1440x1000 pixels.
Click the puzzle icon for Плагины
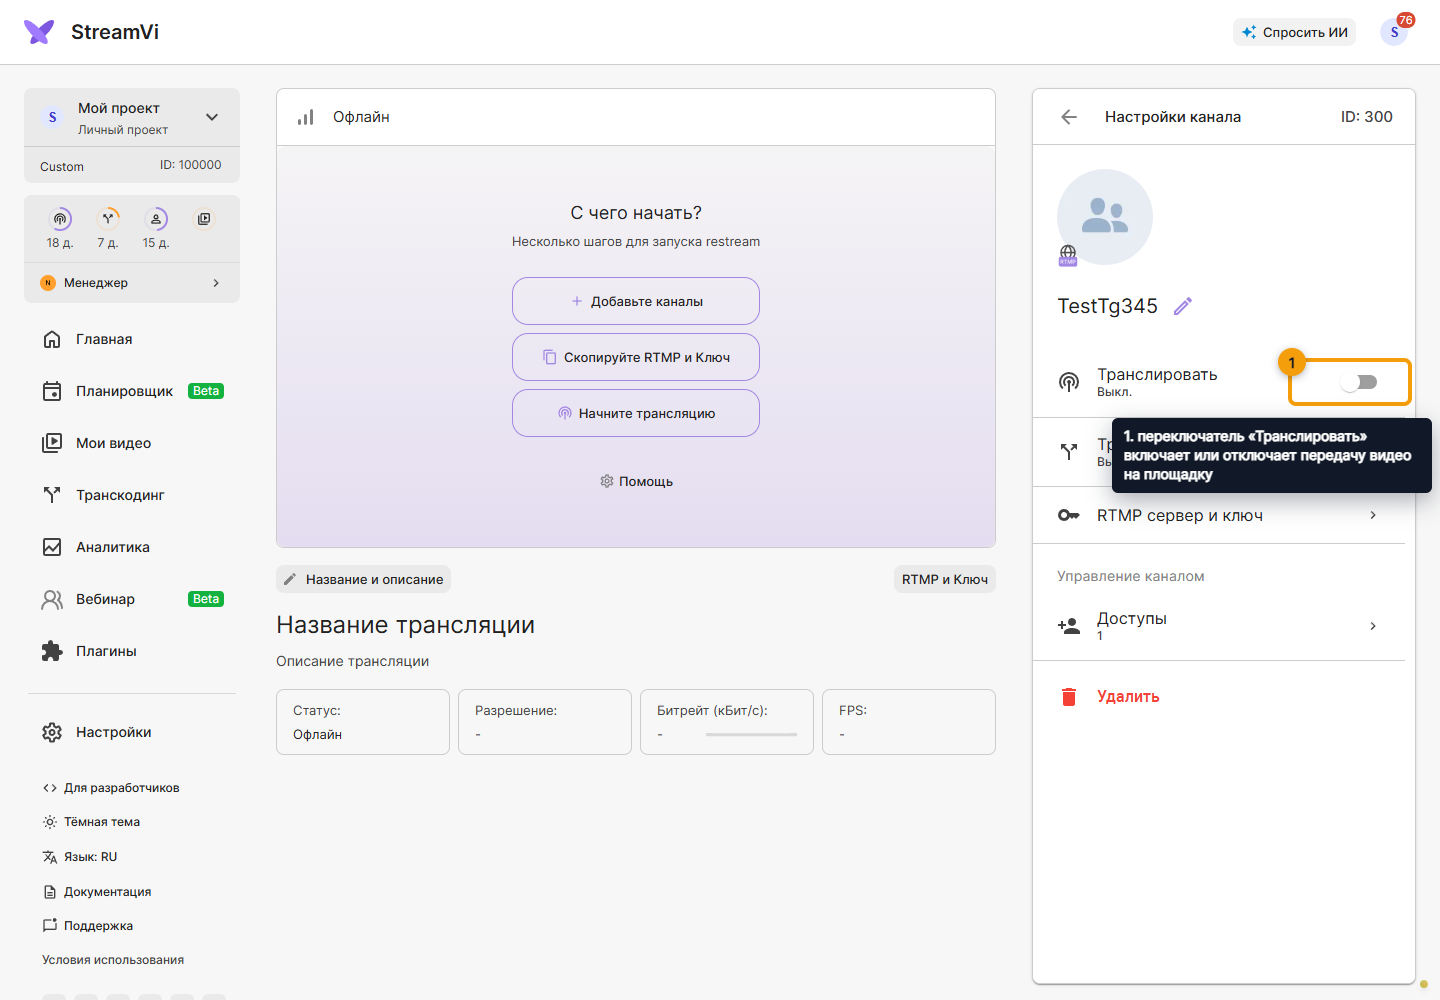[x=52, y=651]
